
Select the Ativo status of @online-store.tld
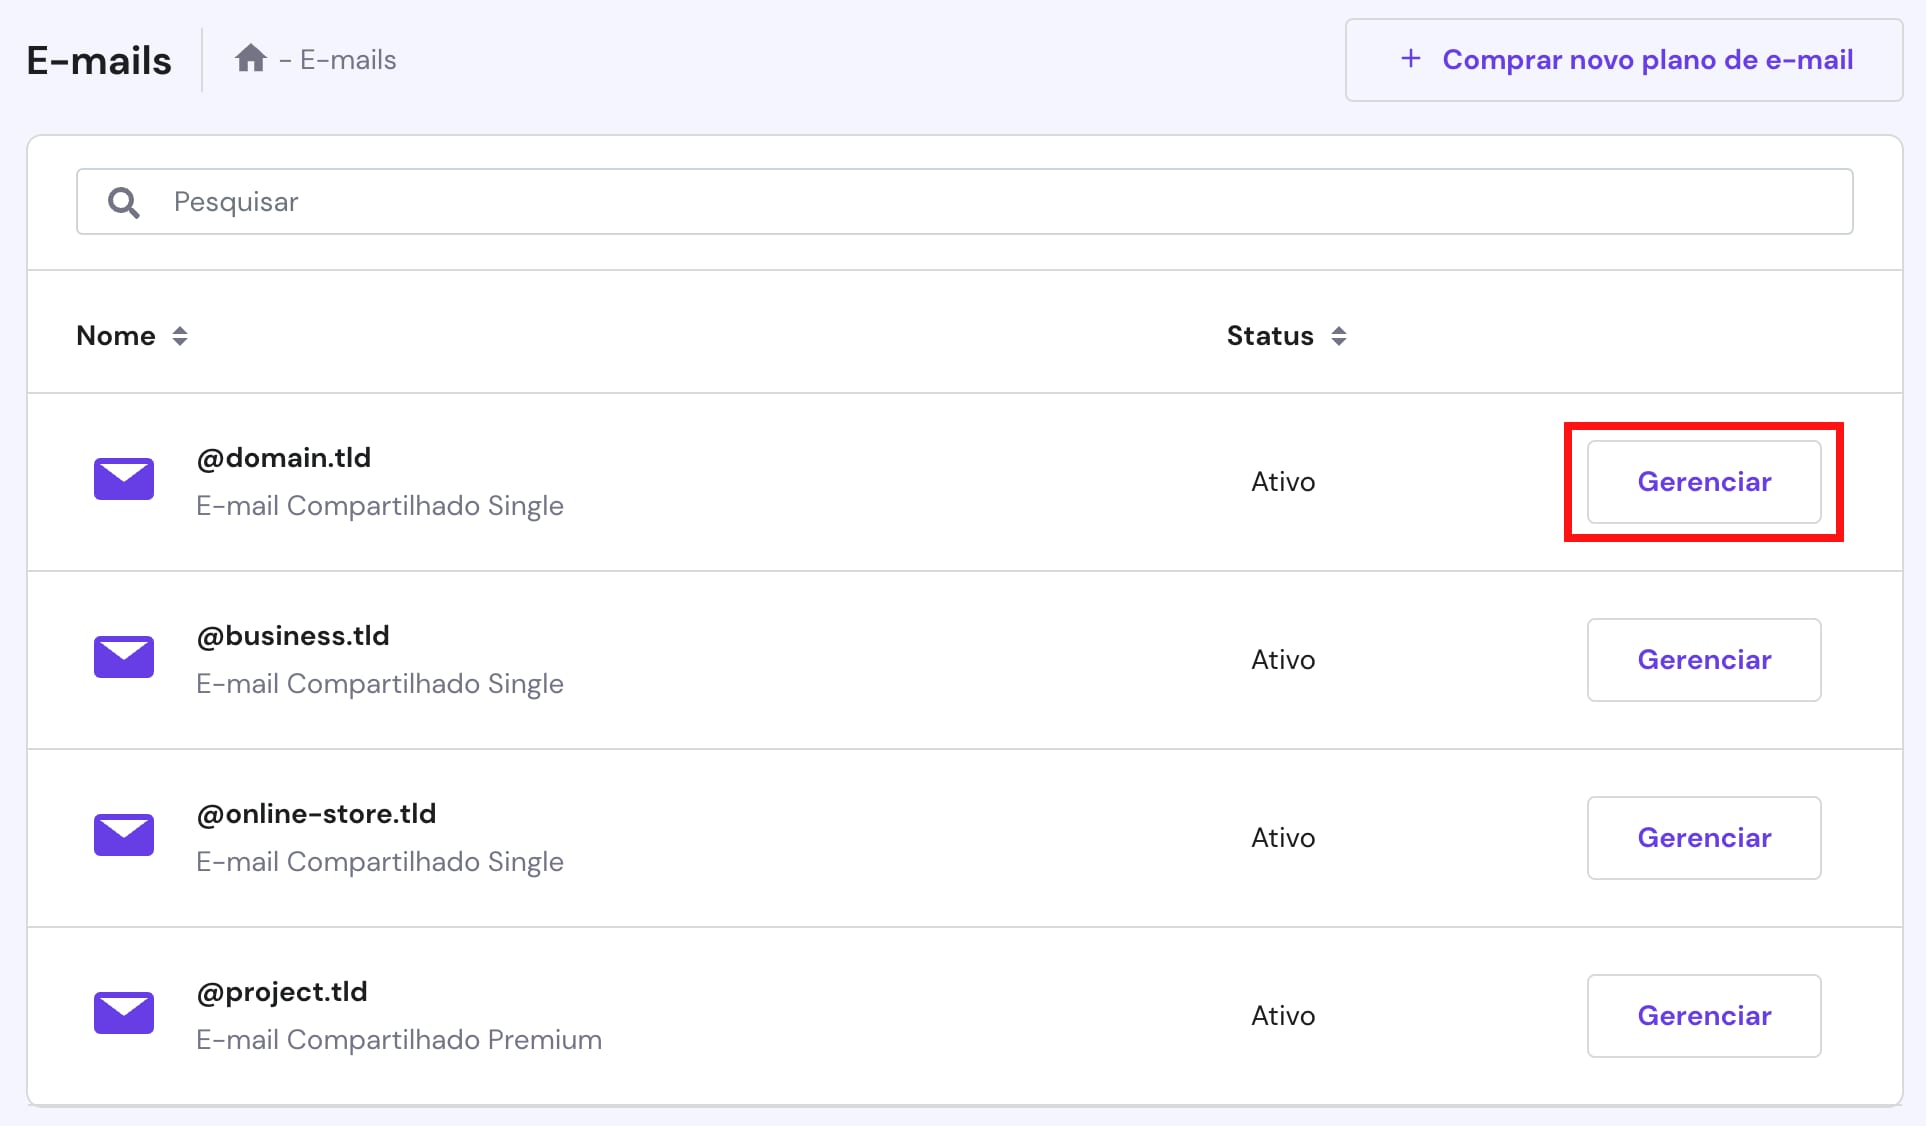pos(1282,837)
